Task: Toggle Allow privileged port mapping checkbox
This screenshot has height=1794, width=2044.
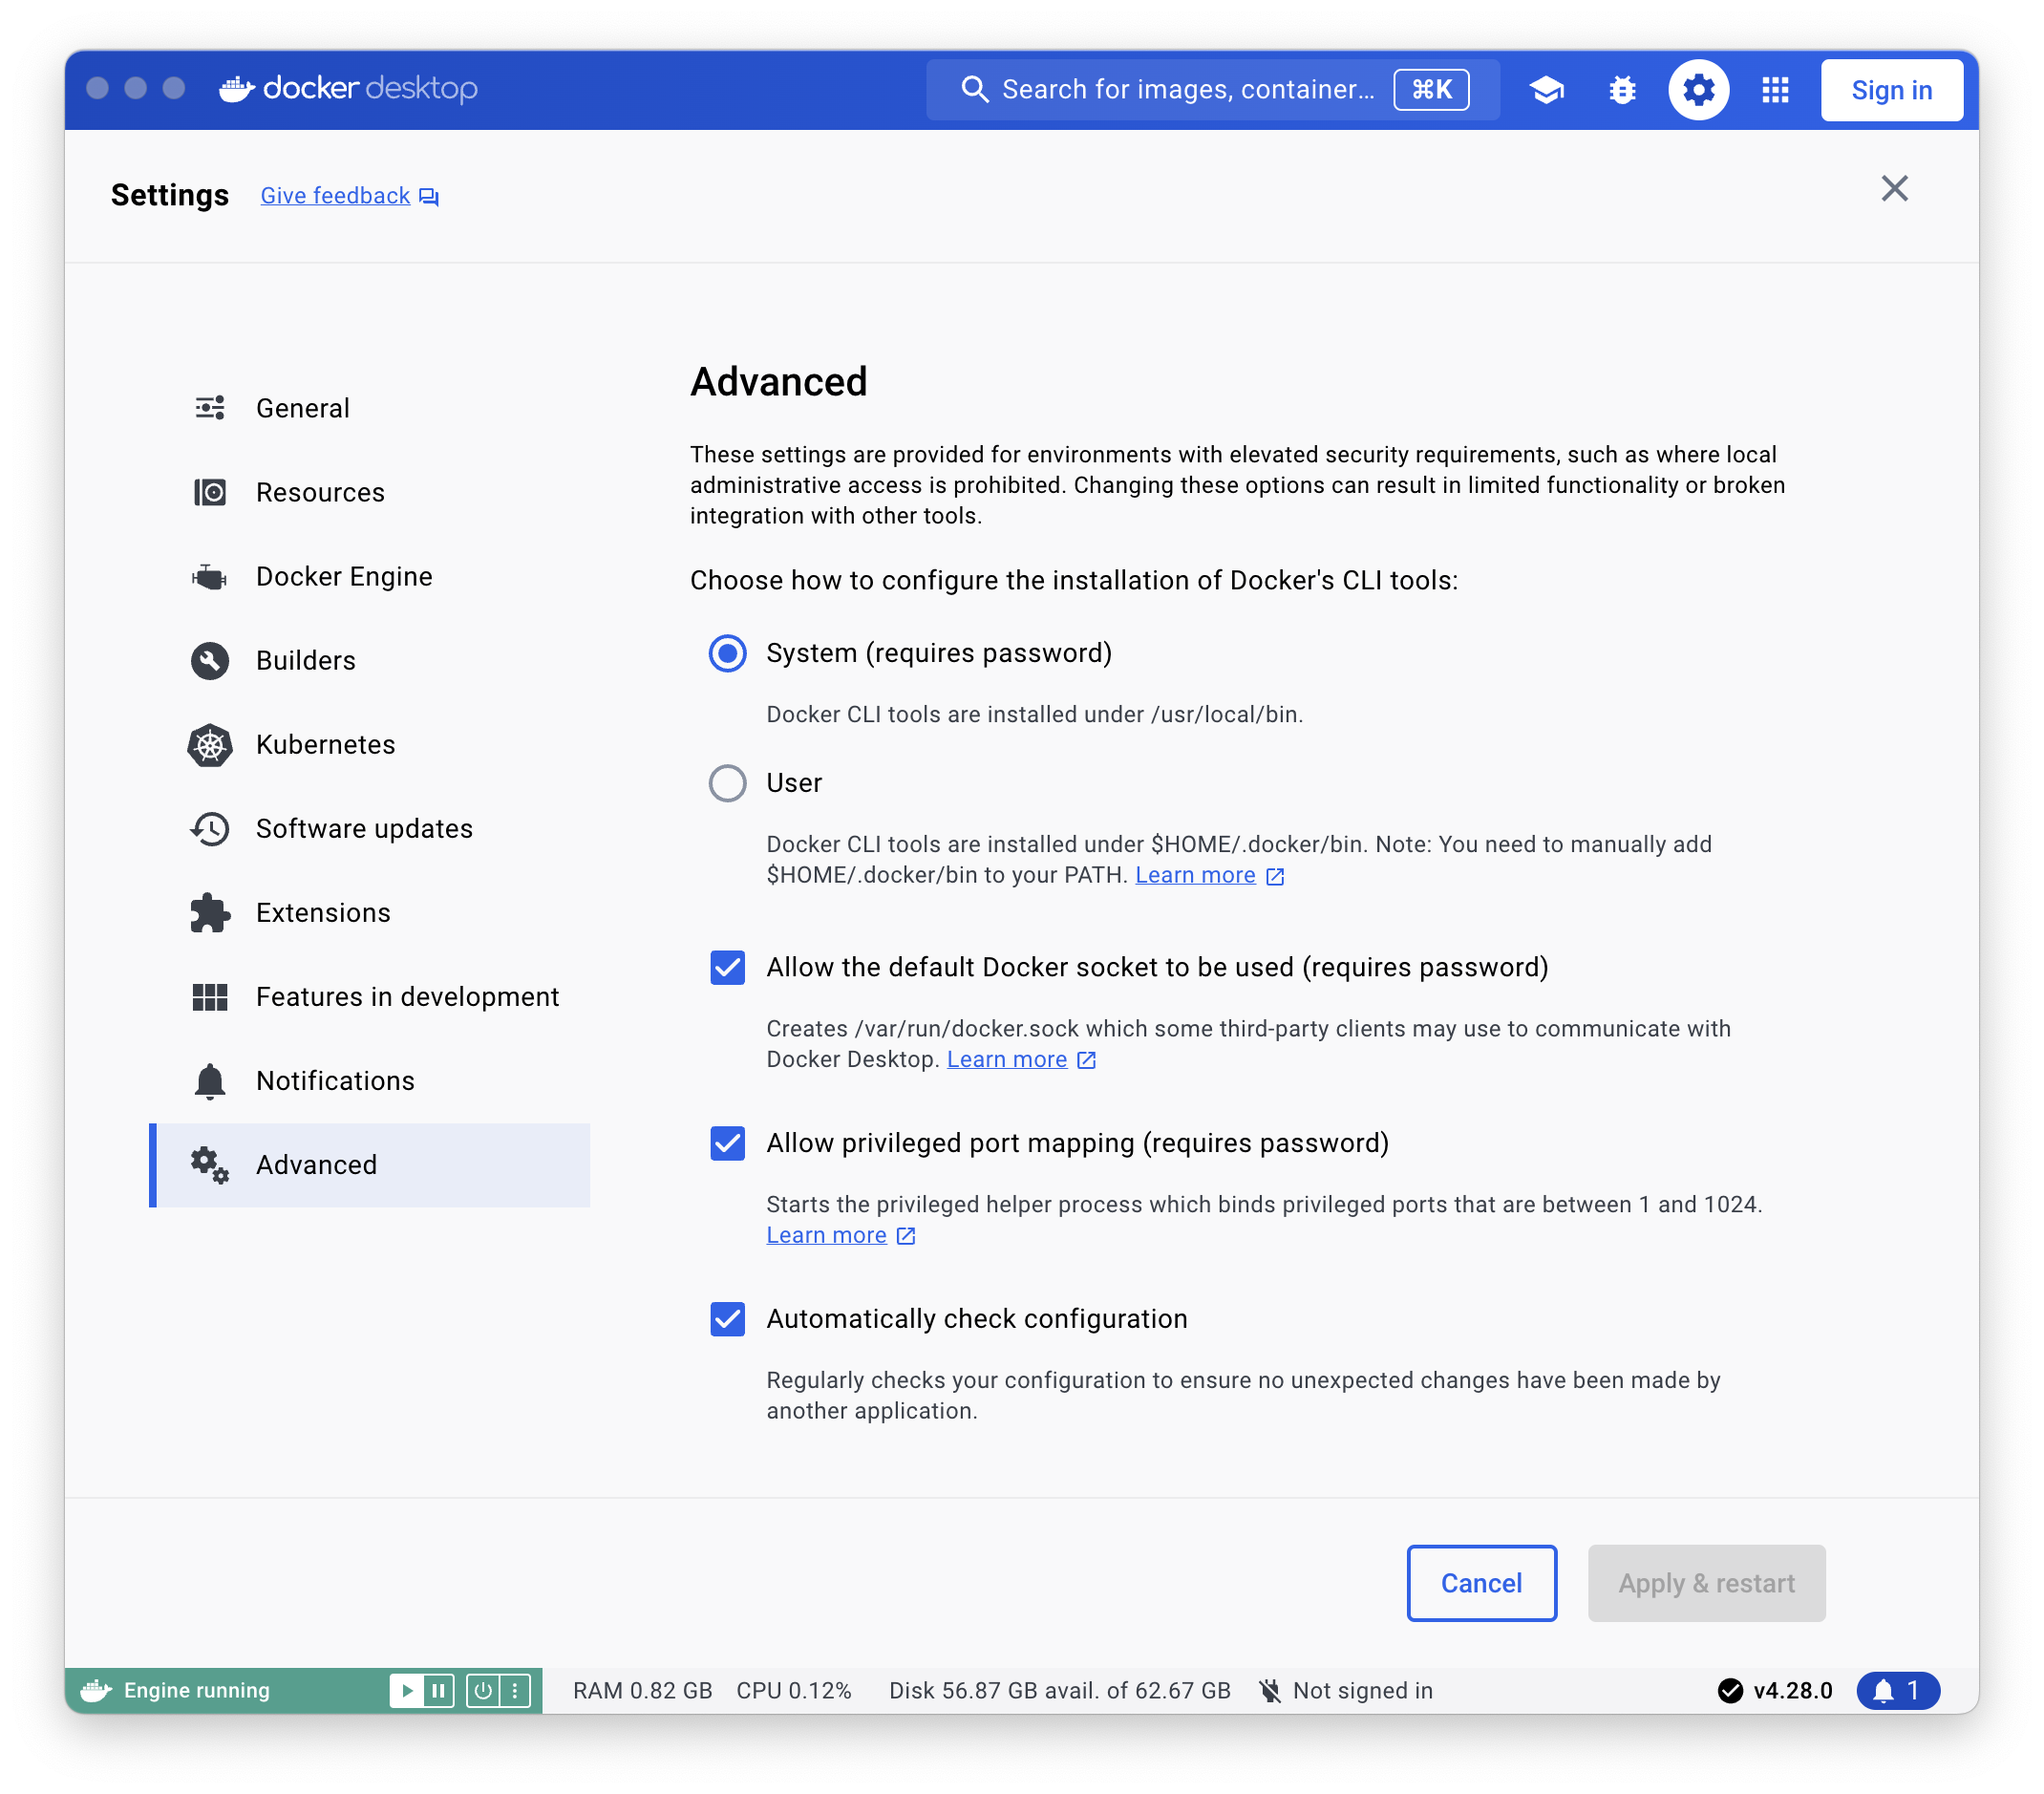Action: coord(727,1143)
